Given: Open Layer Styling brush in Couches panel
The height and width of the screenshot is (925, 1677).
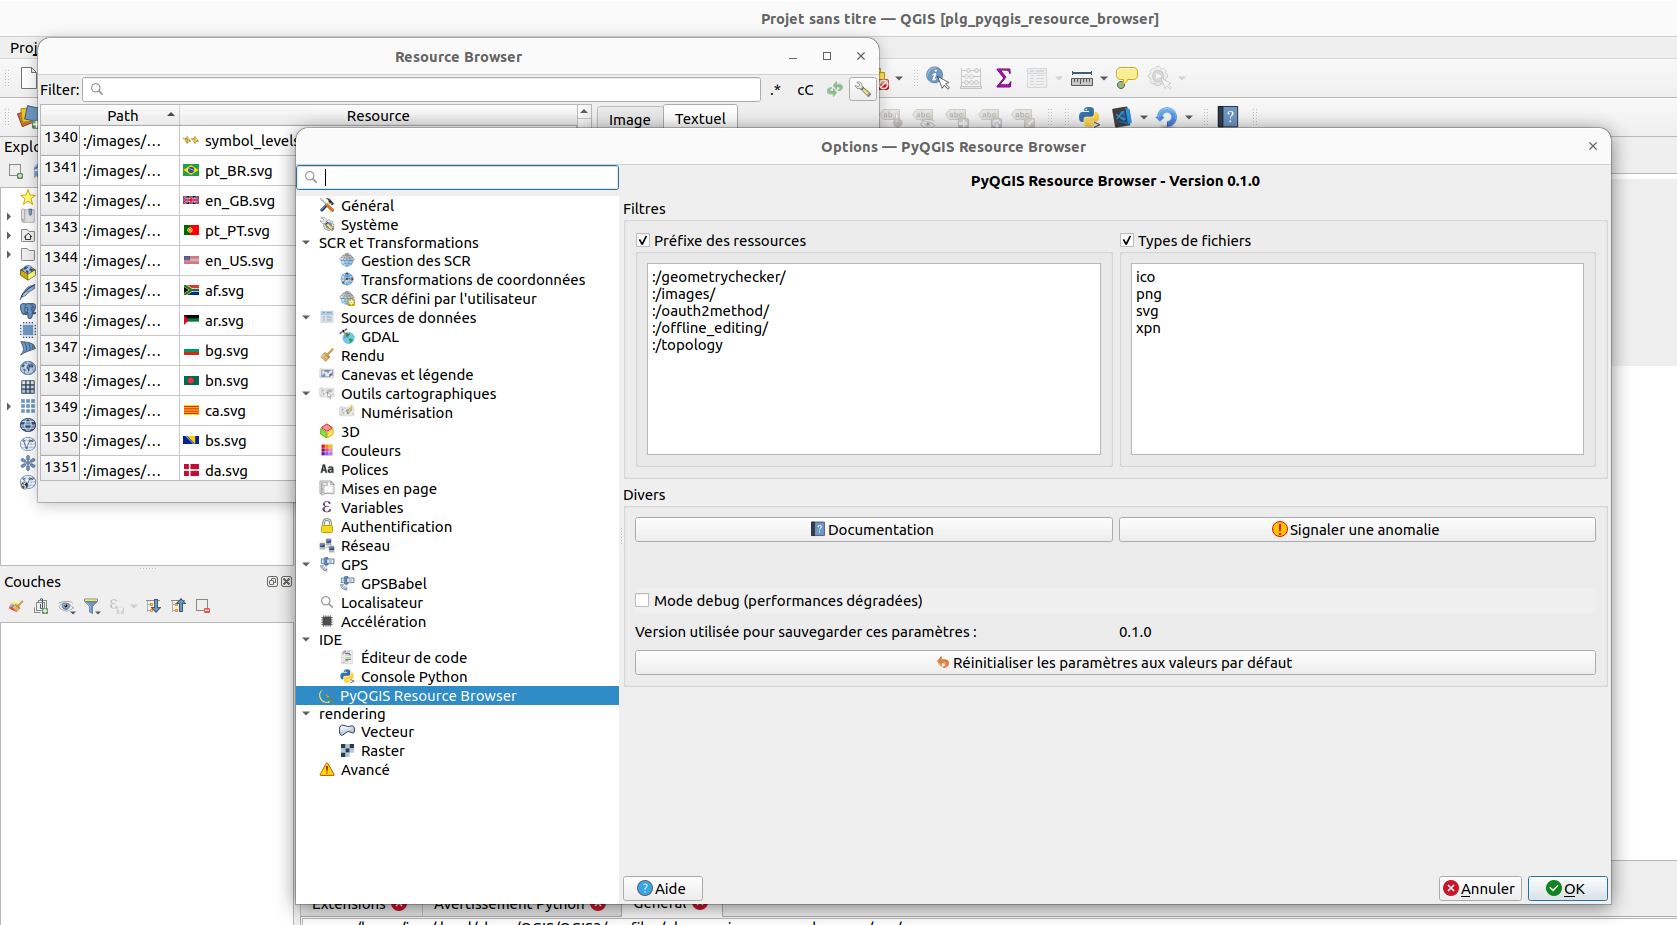Looking at the screenshot, I should 15,606.
